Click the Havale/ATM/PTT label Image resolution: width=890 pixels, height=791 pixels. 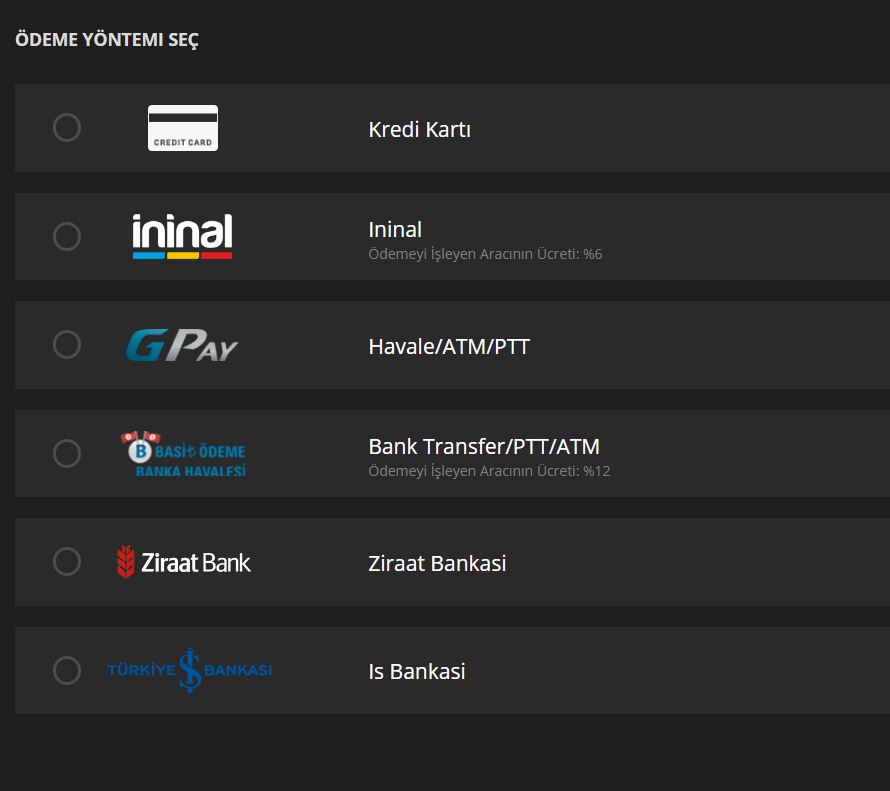(449, 347)
